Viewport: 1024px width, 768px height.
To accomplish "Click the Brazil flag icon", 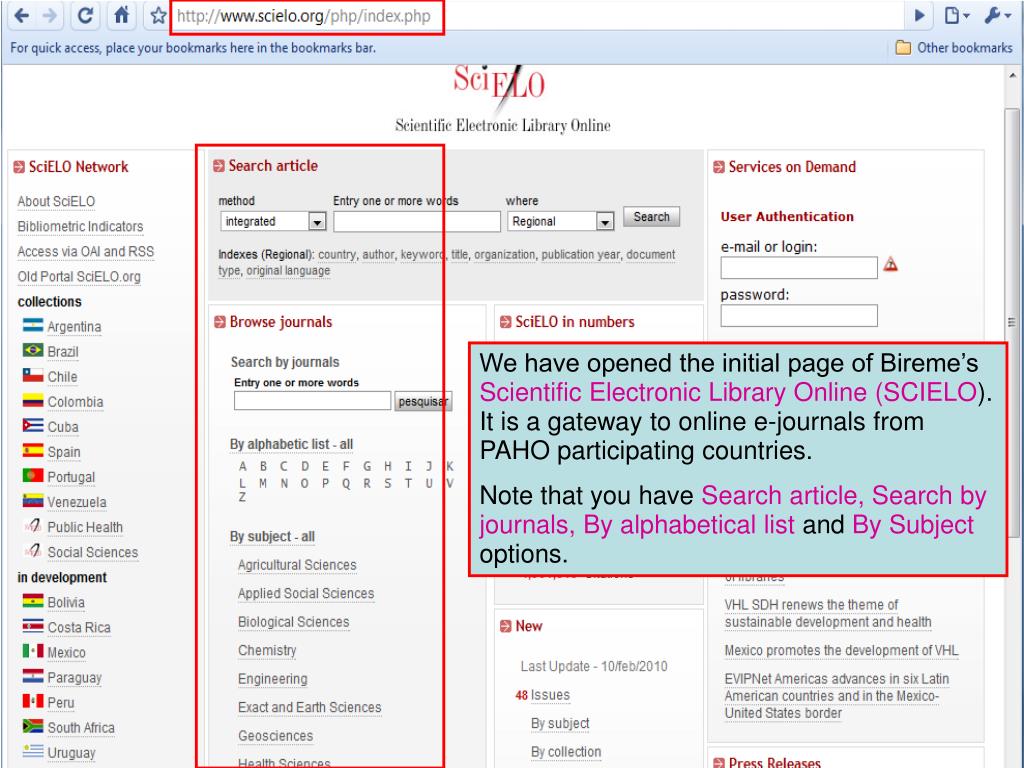I will click(33, 350).
